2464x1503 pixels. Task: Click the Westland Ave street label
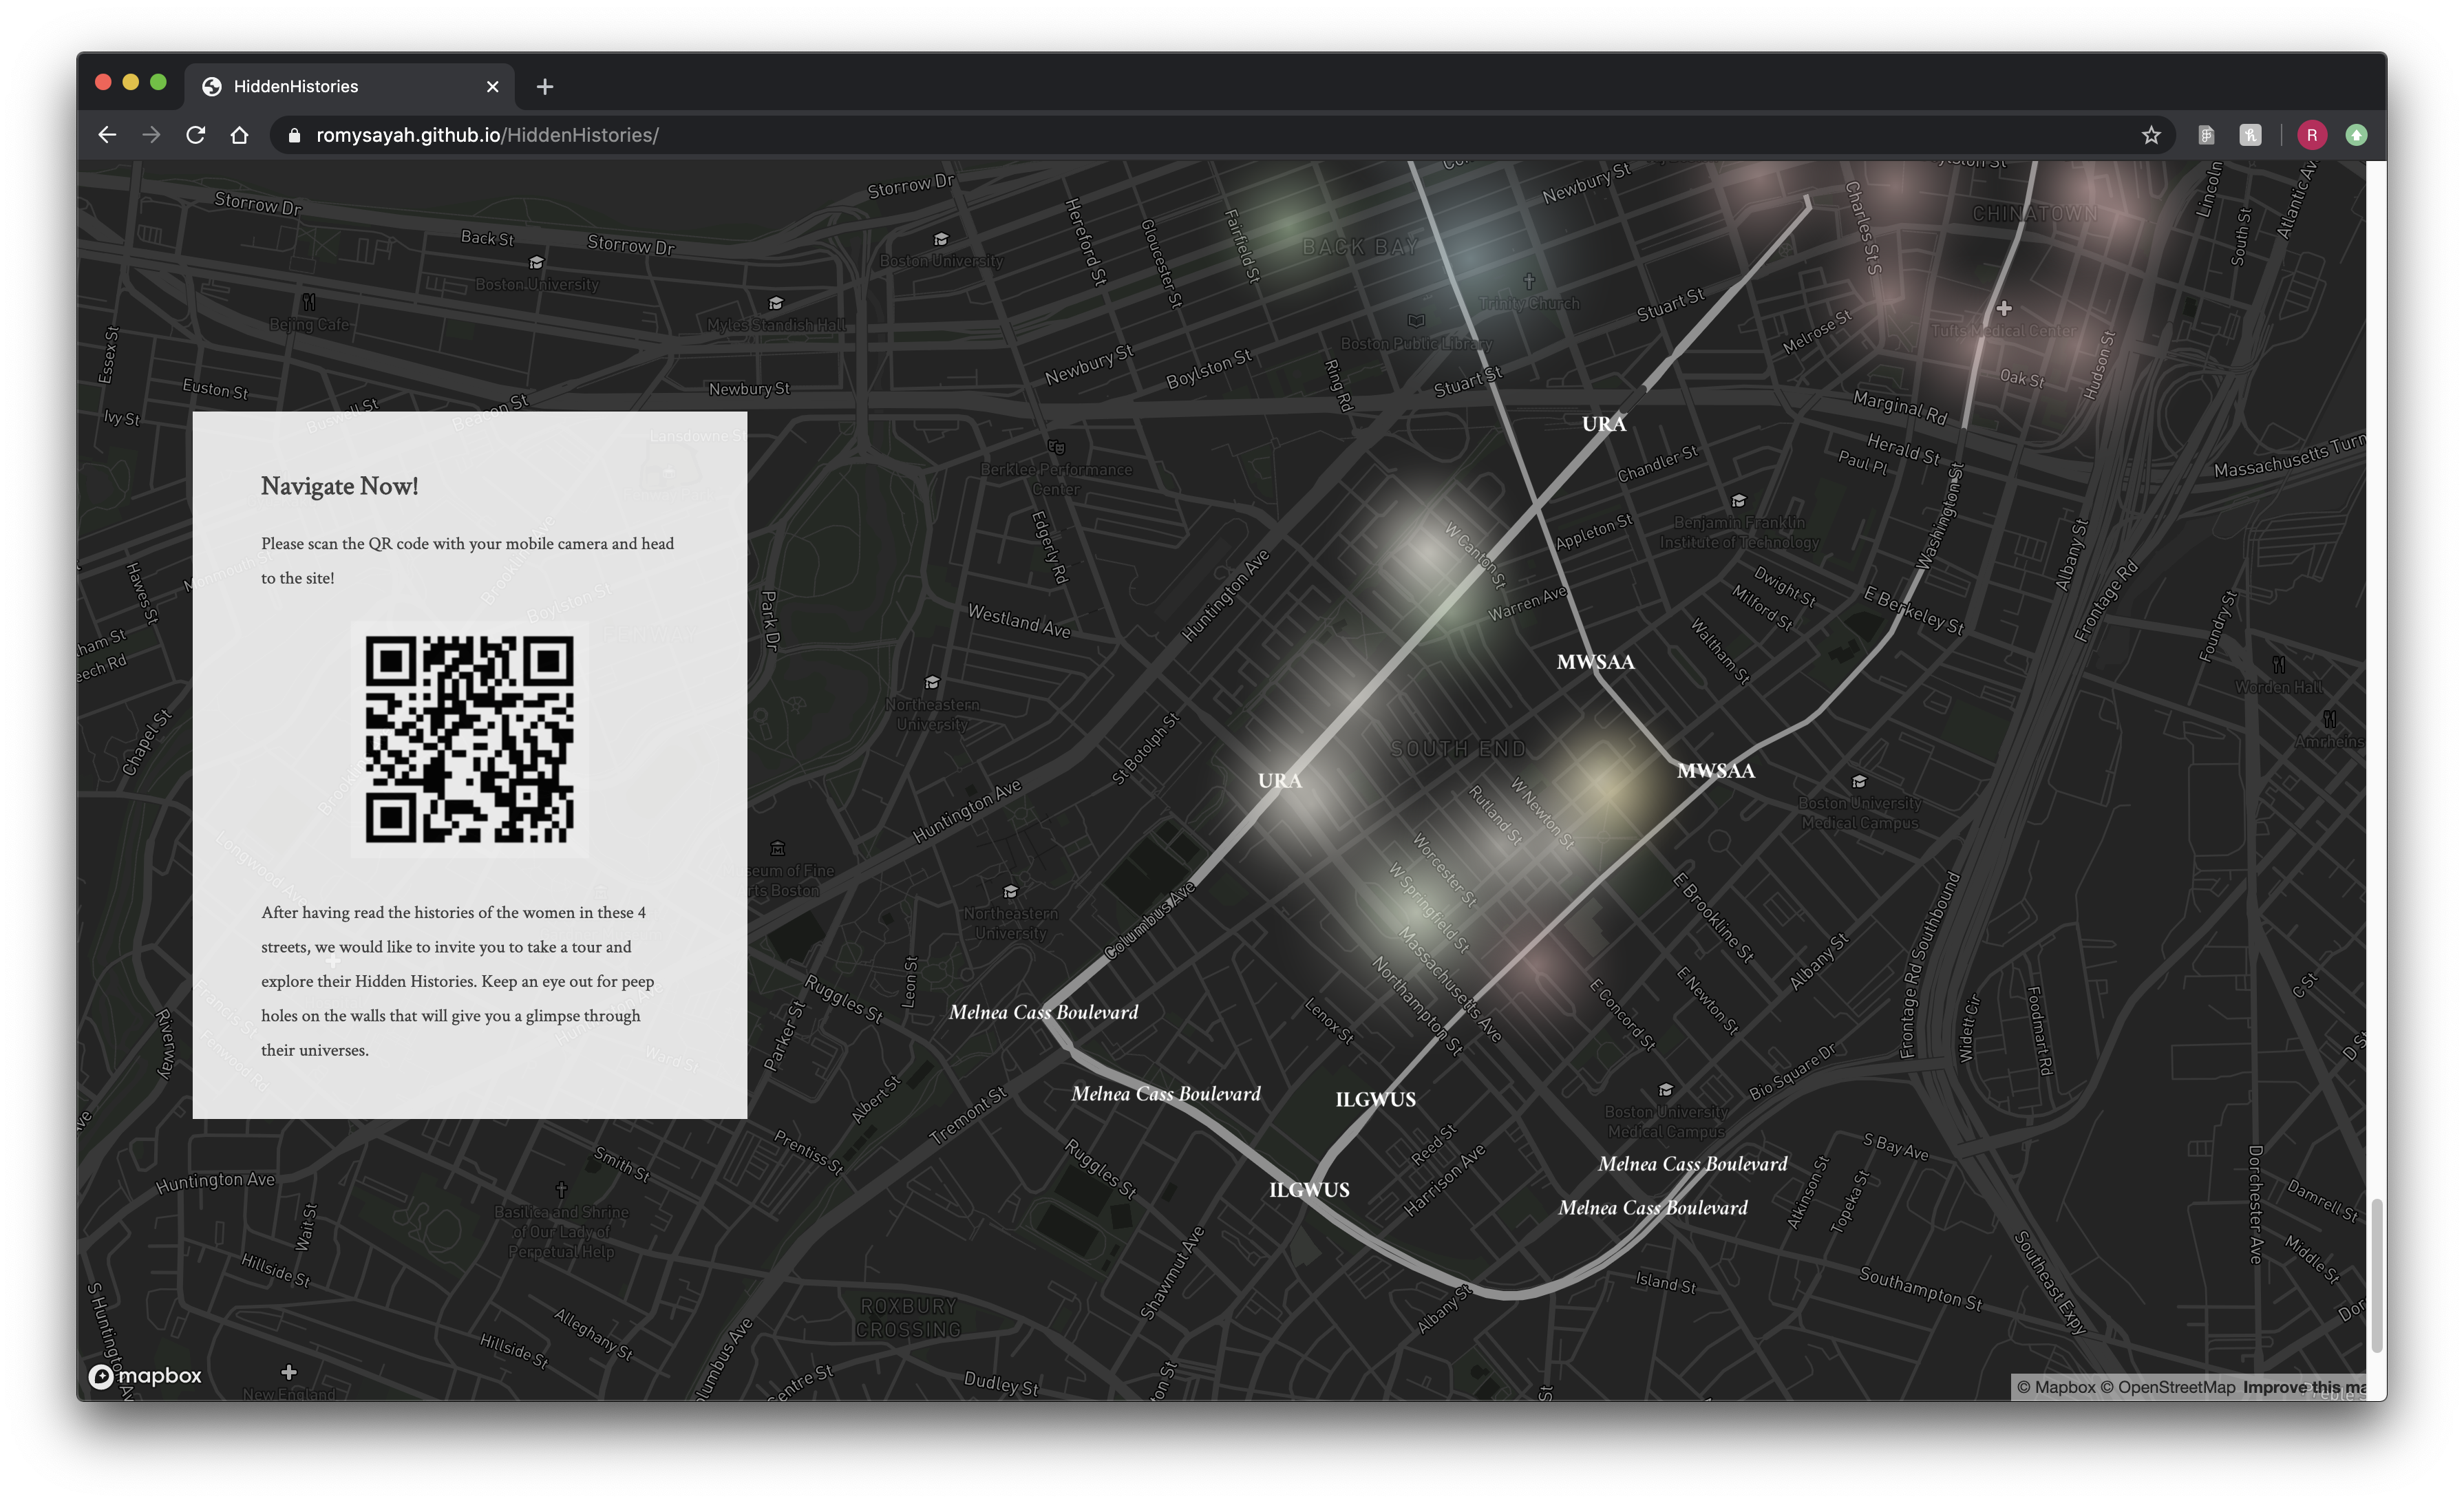[x=1019, y=621]
